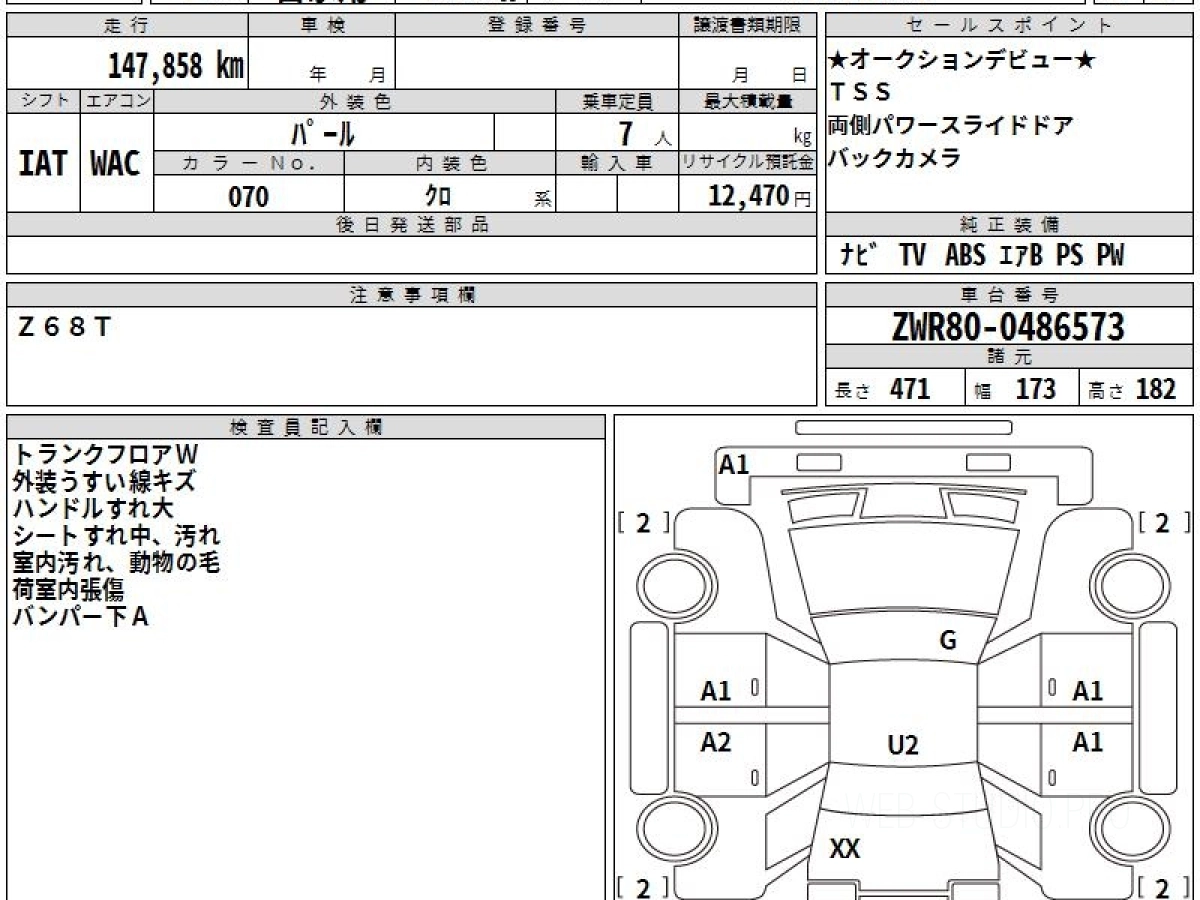Click the リサイクル預託金 header
This screenshot has width=1200, height=900.
[x=747, y=163]
